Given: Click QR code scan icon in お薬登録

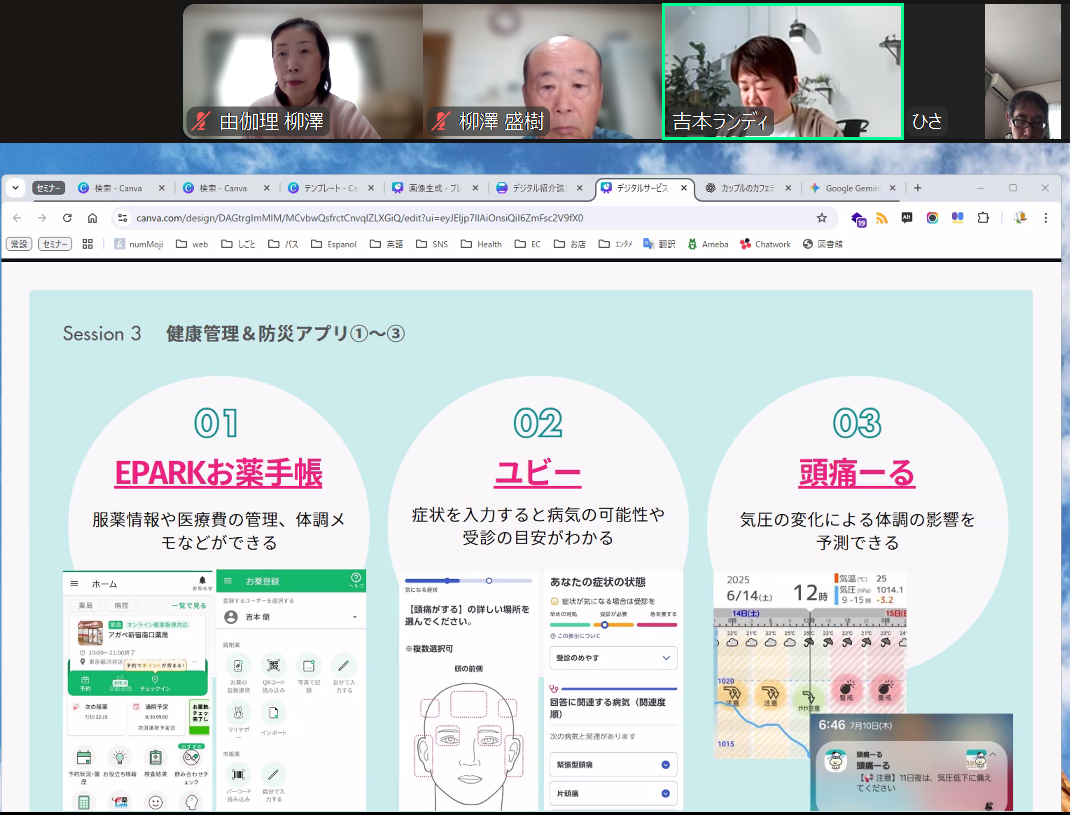Looking at the screenshot, I should click(x=273, y=665).
